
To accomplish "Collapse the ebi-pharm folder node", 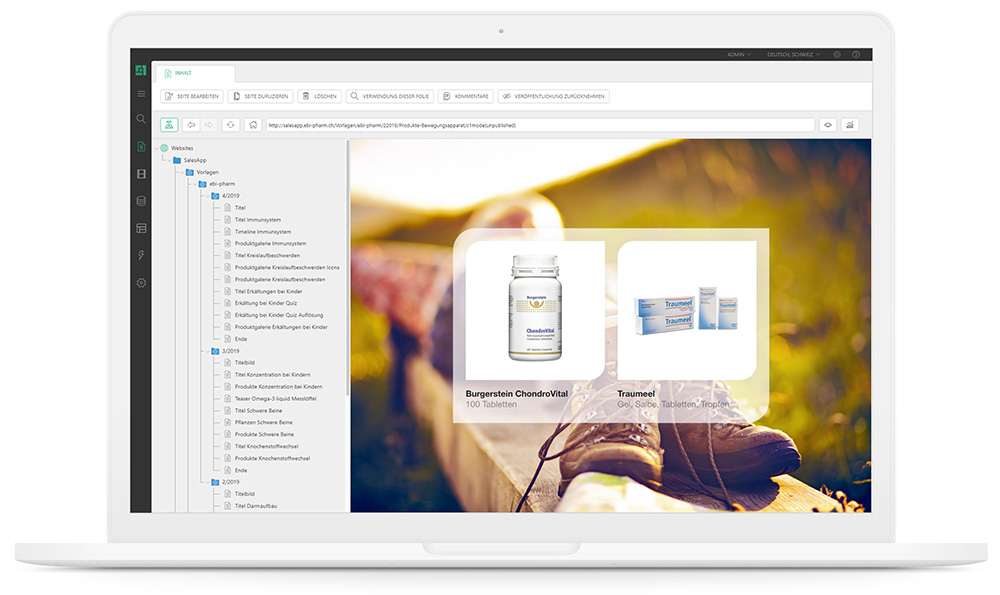I will point(195,184).
